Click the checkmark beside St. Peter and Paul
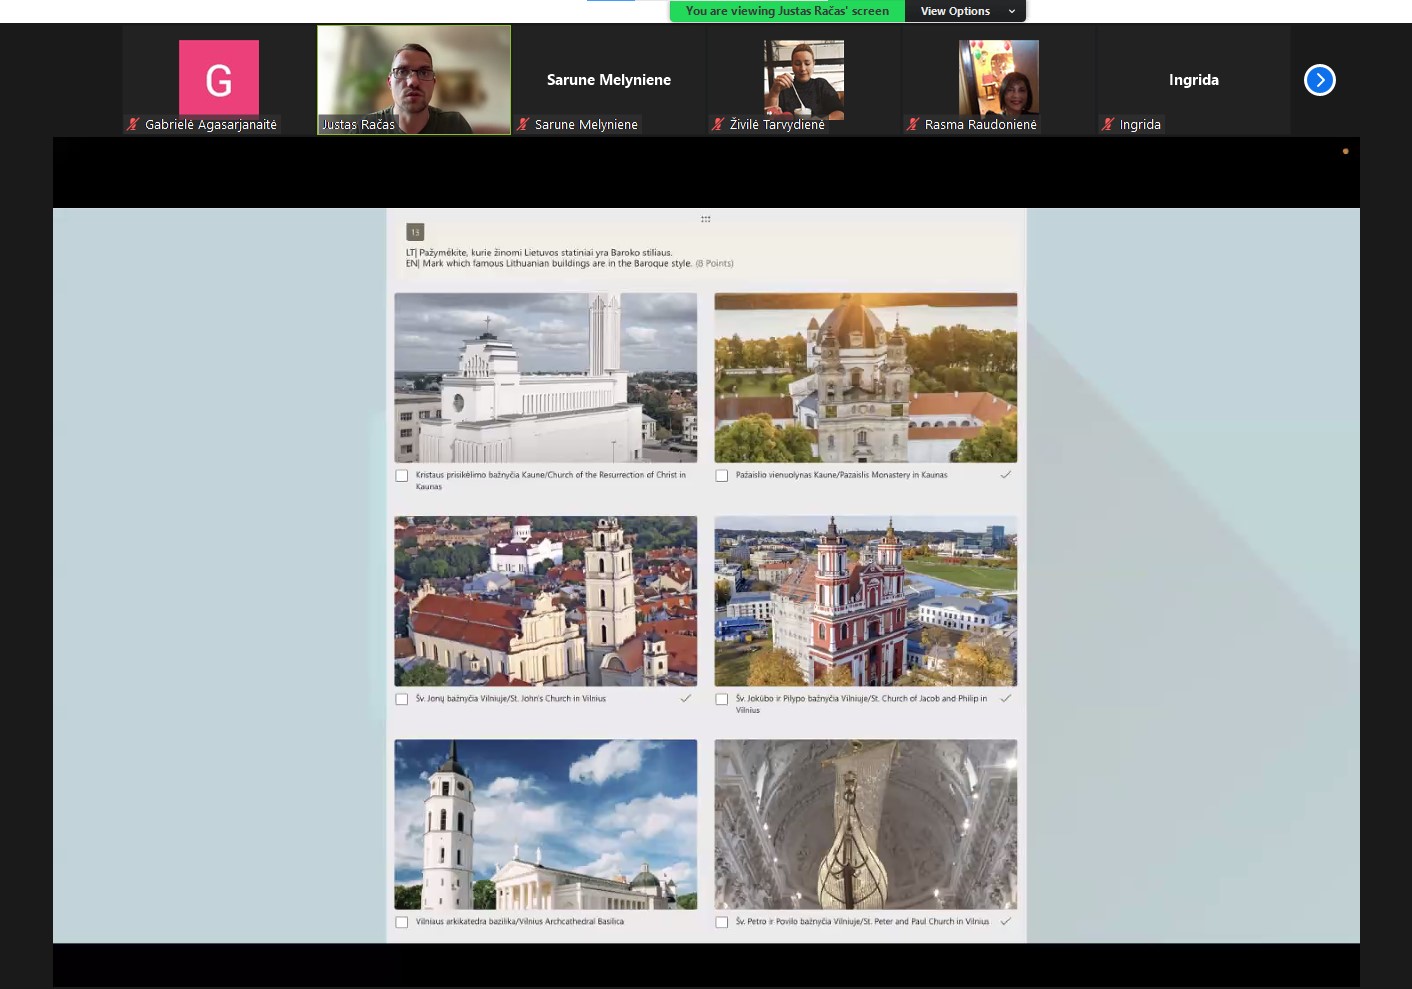The image size is (1412, 989). (1006, 921)
